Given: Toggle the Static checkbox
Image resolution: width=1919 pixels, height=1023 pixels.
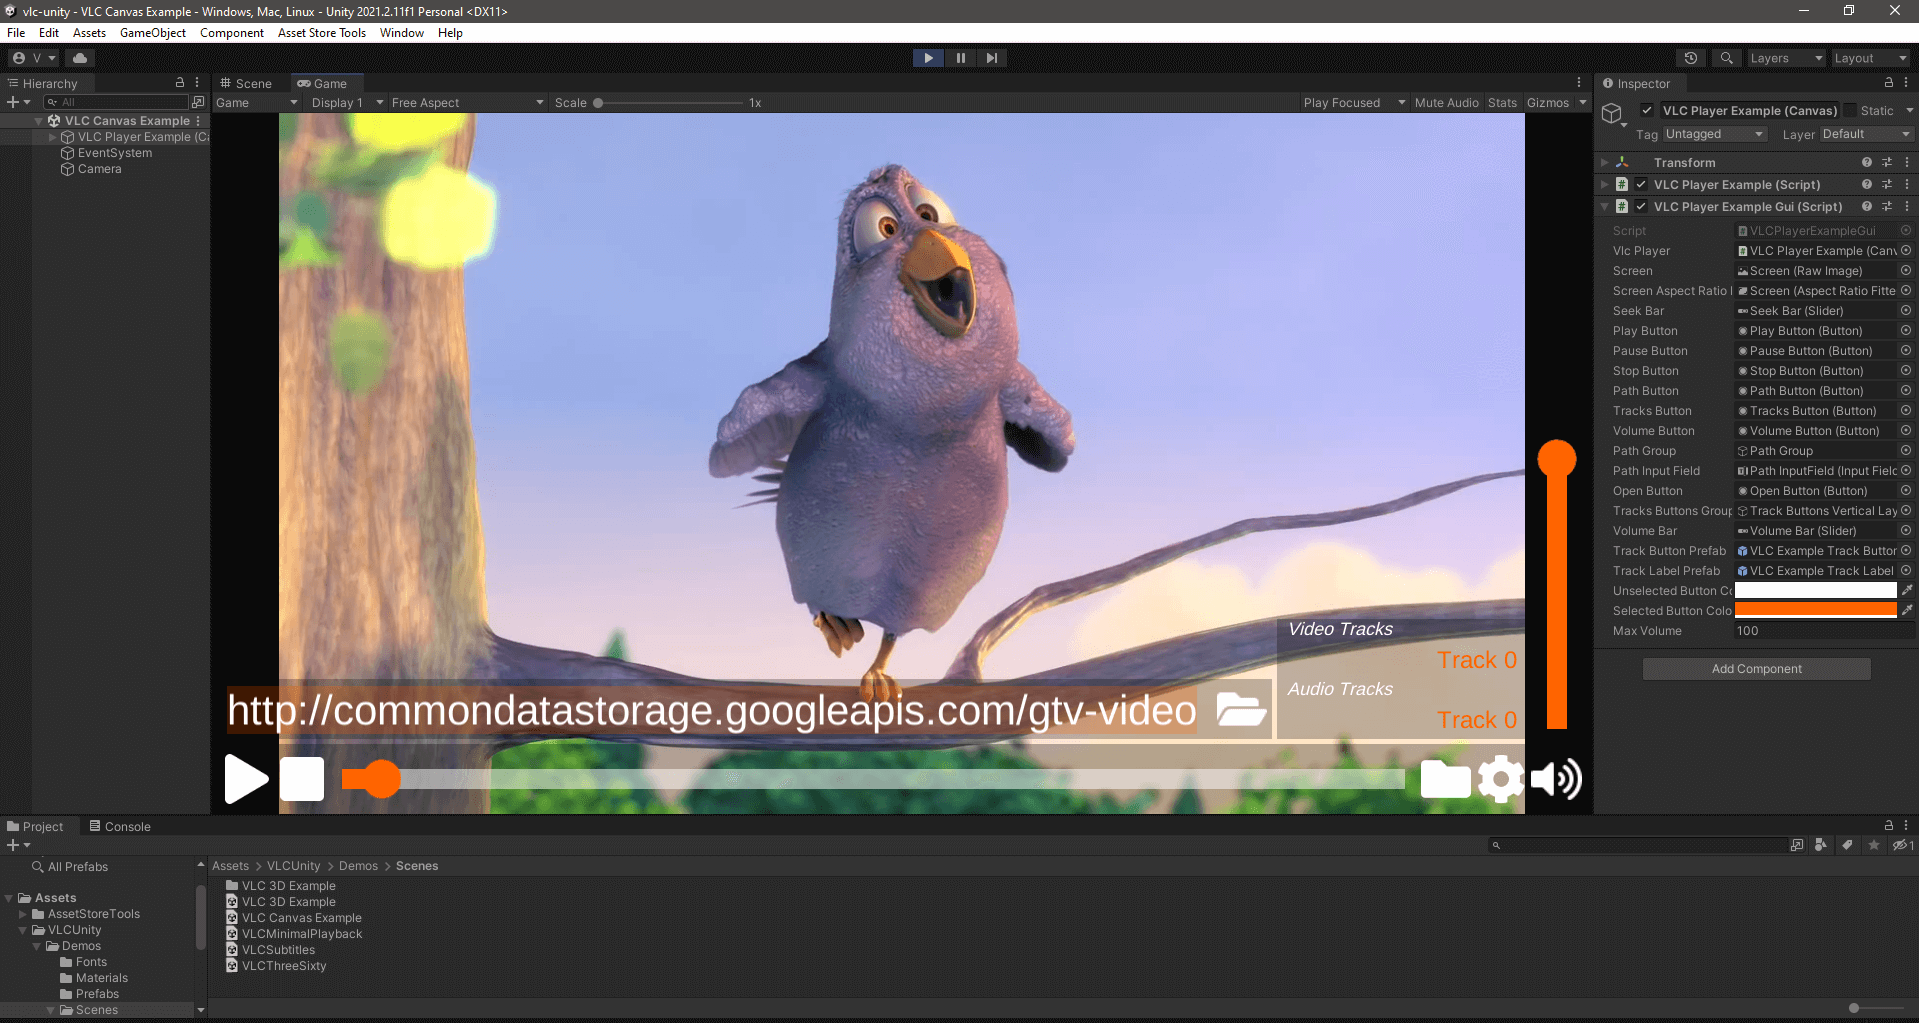Looking at the screenshot, I should (x=1850, y=110).
